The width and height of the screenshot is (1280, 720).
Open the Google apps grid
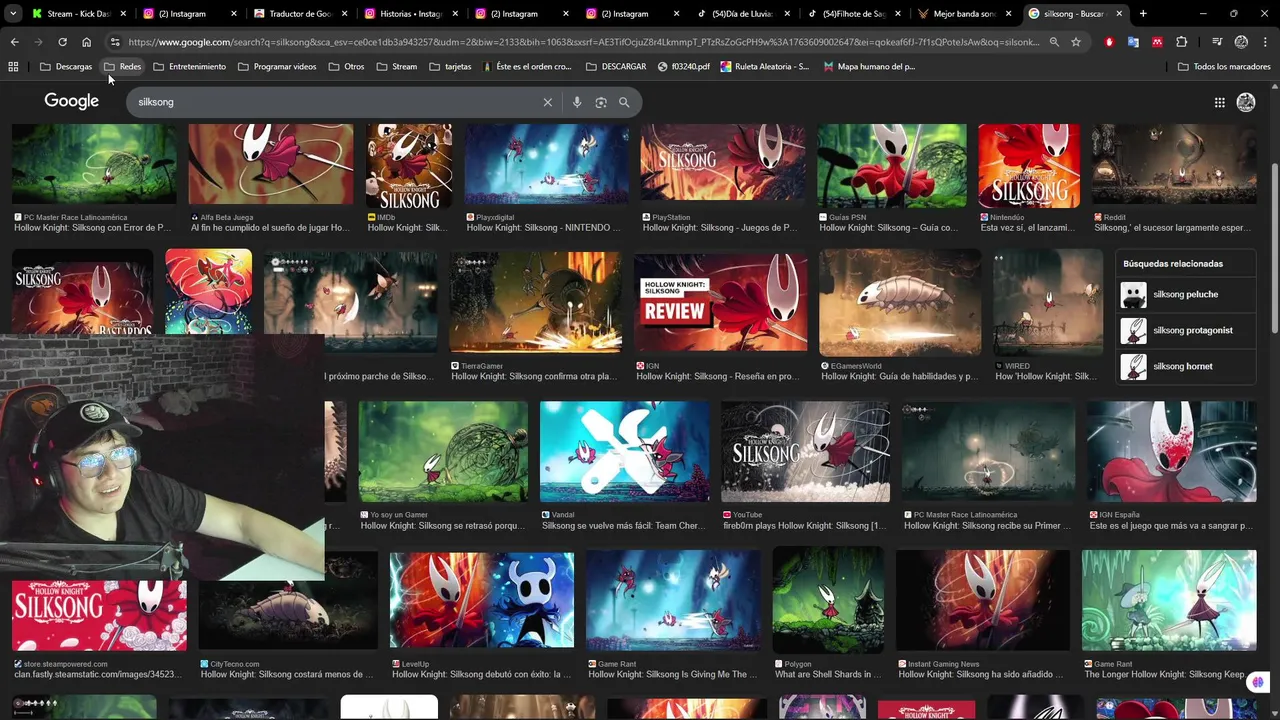[x=1220, y=102]
